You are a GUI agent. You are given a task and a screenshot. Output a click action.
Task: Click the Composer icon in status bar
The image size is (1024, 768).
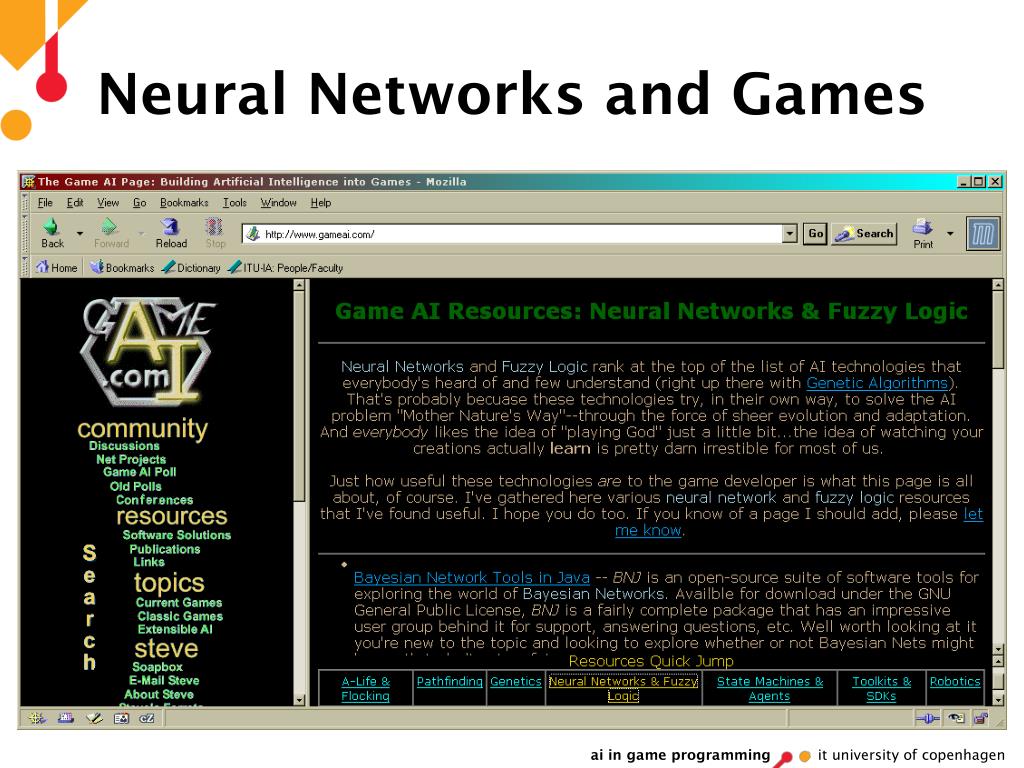pyautogui.click(x=94, y=718)
